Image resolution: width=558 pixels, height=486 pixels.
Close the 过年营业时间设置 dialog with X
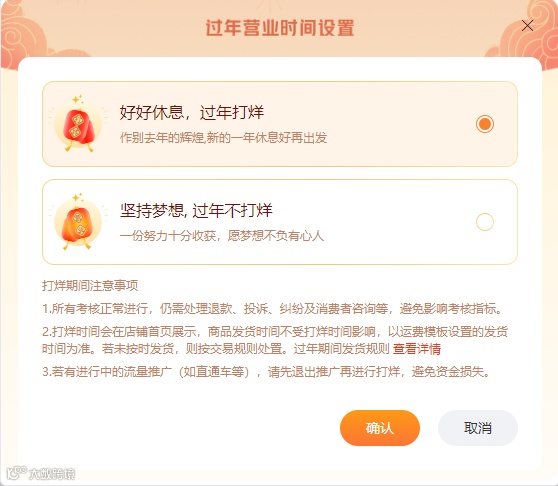click(527, 26)
